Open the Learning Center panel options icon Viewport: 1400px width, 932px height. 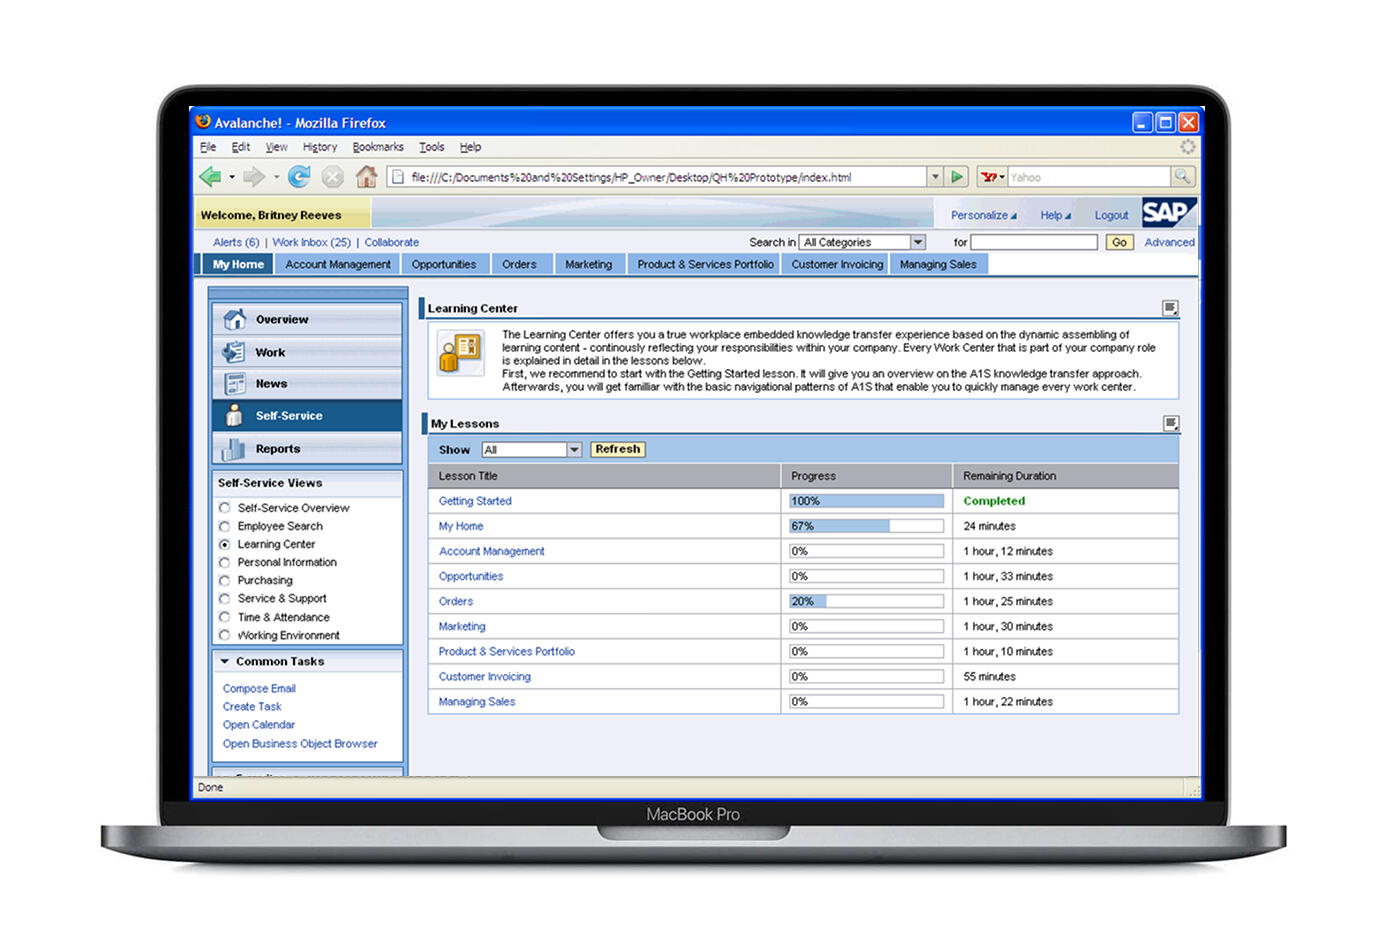click(x=1170, y=308)
